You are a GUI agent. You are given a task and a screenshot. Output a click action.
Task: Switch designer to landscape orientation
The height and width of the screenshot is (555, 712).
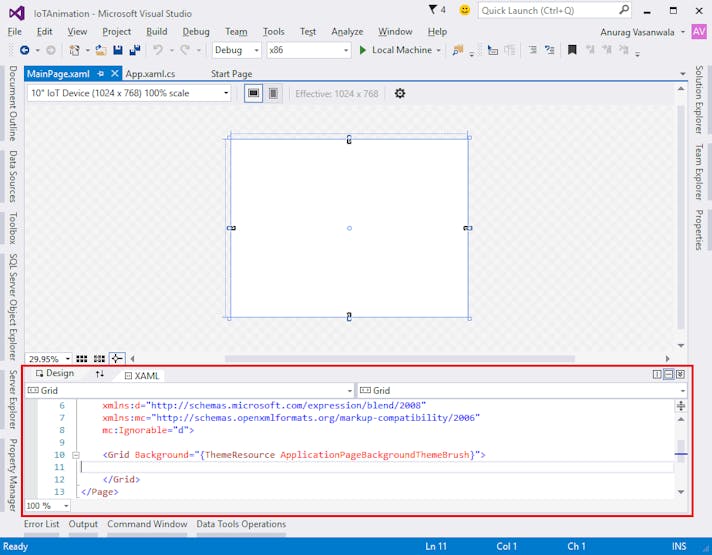253,93
